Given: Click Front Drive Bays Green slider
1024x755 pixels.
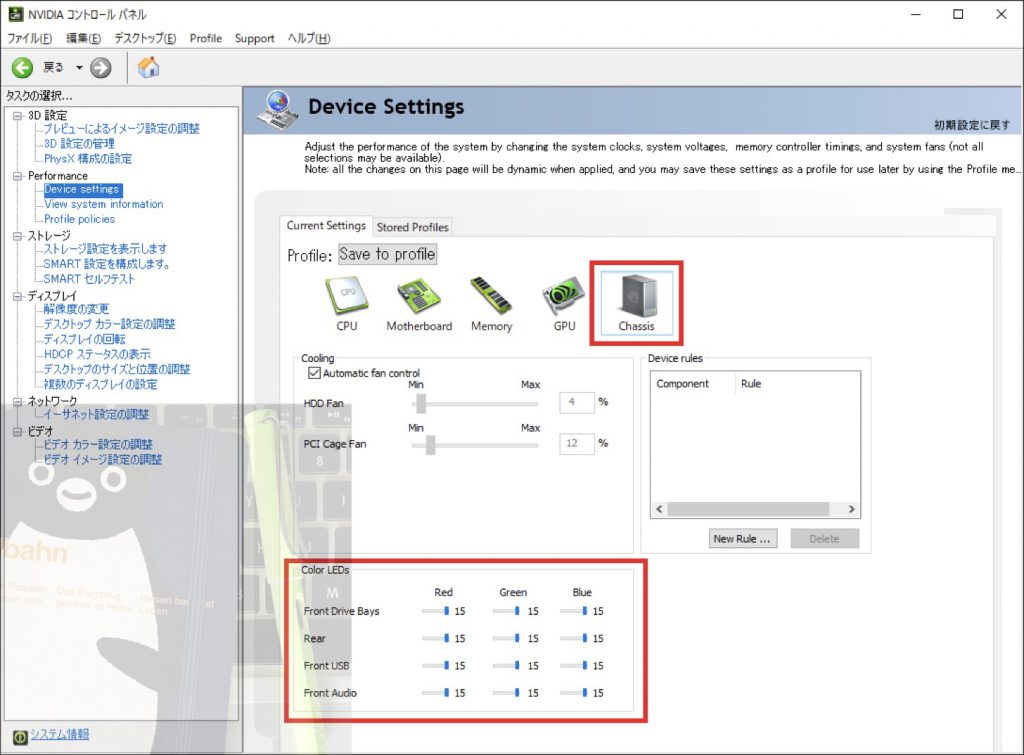Looking at the screenshot, I should 507,611.
